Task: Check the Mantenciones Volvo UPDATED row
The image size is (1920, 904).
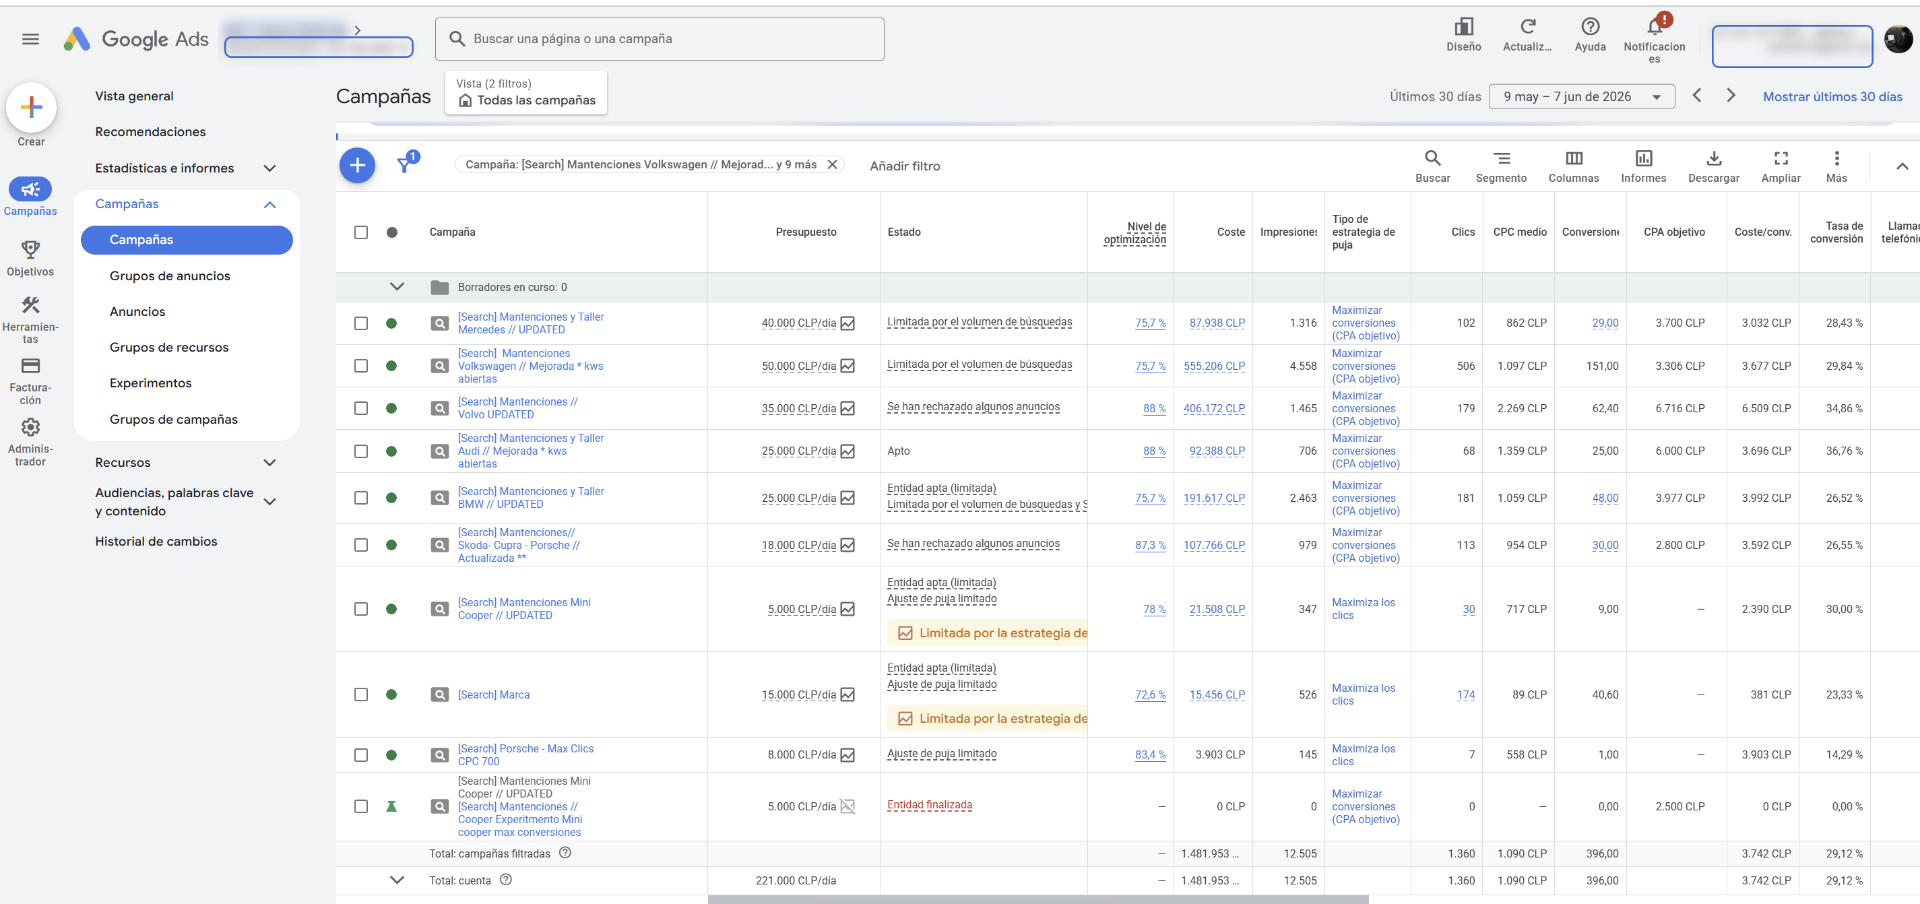Action: [x=361, y=408]
